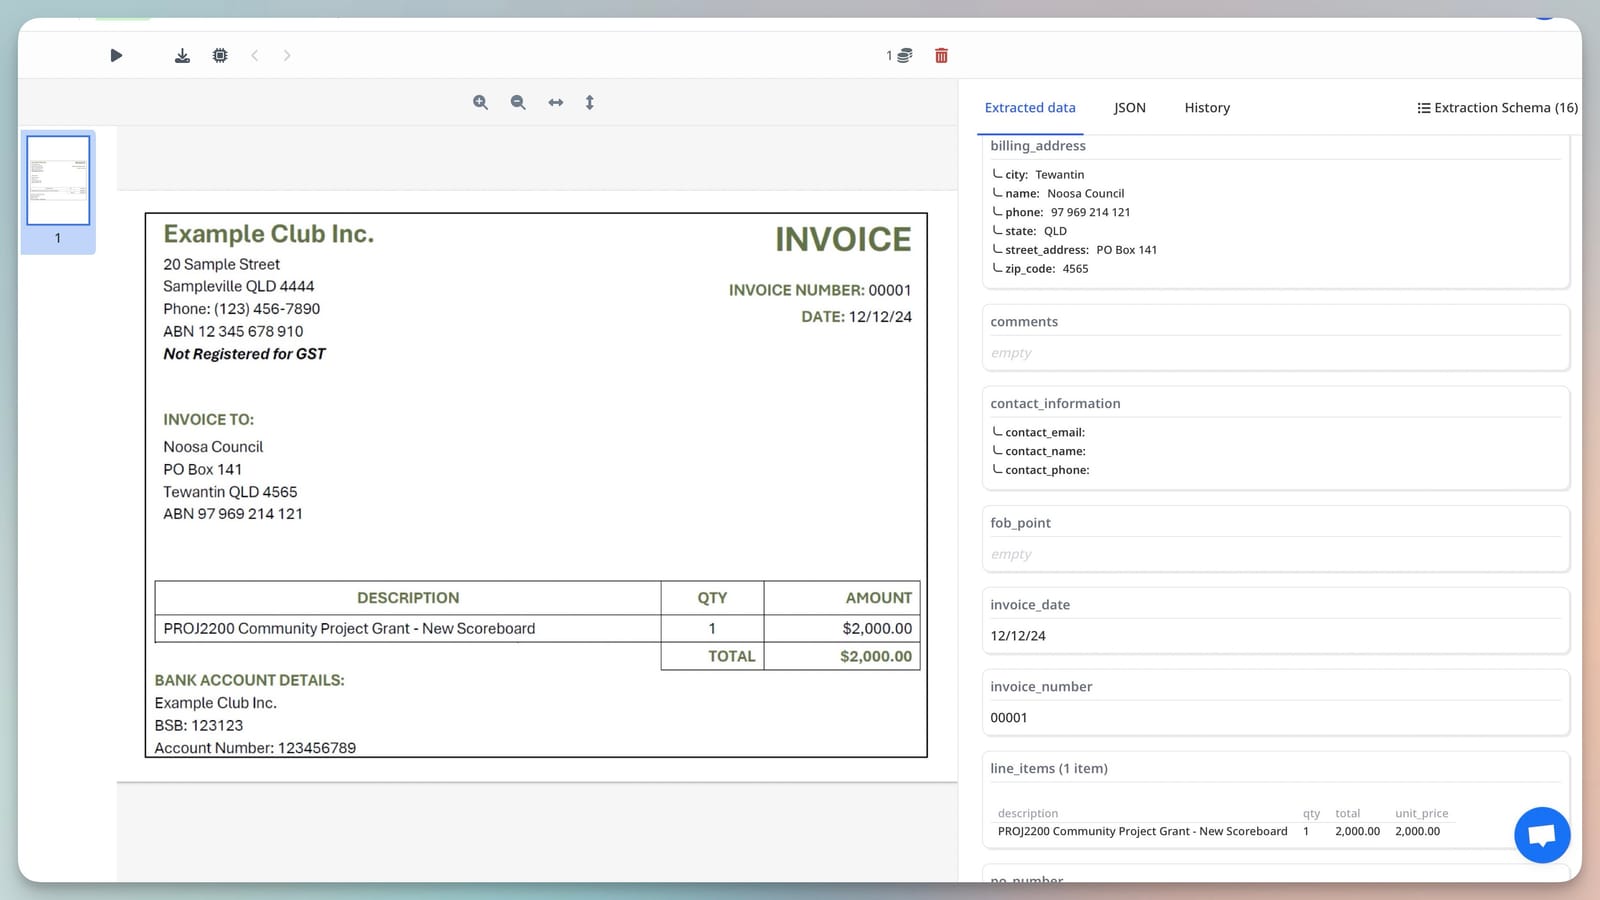Go to previous page with left chevron

255,55
